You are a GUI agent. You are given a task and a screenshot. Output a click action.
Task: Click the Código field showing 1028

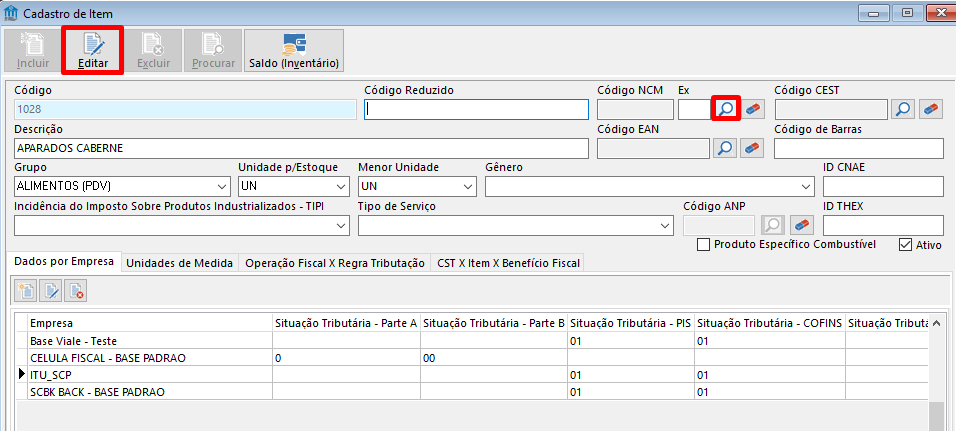(185, 110)
